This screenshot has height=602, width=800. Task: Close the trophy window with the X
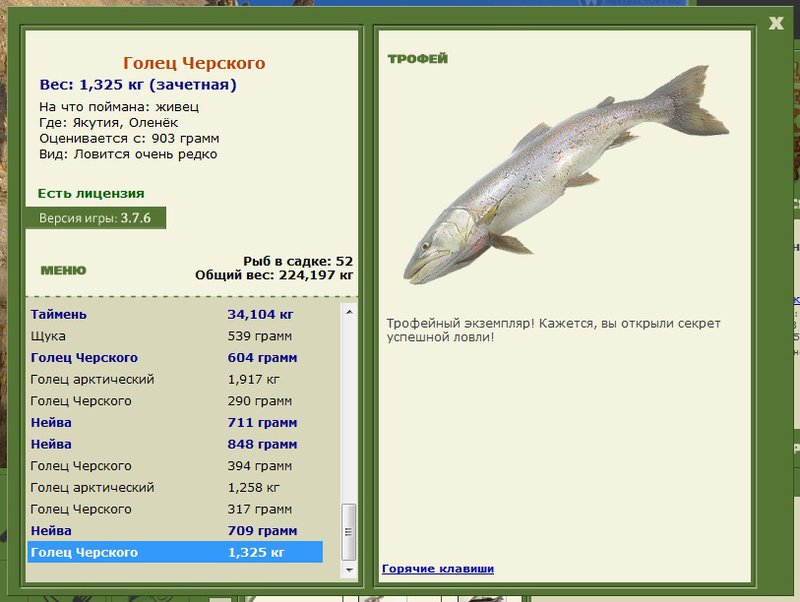point(776,23)
